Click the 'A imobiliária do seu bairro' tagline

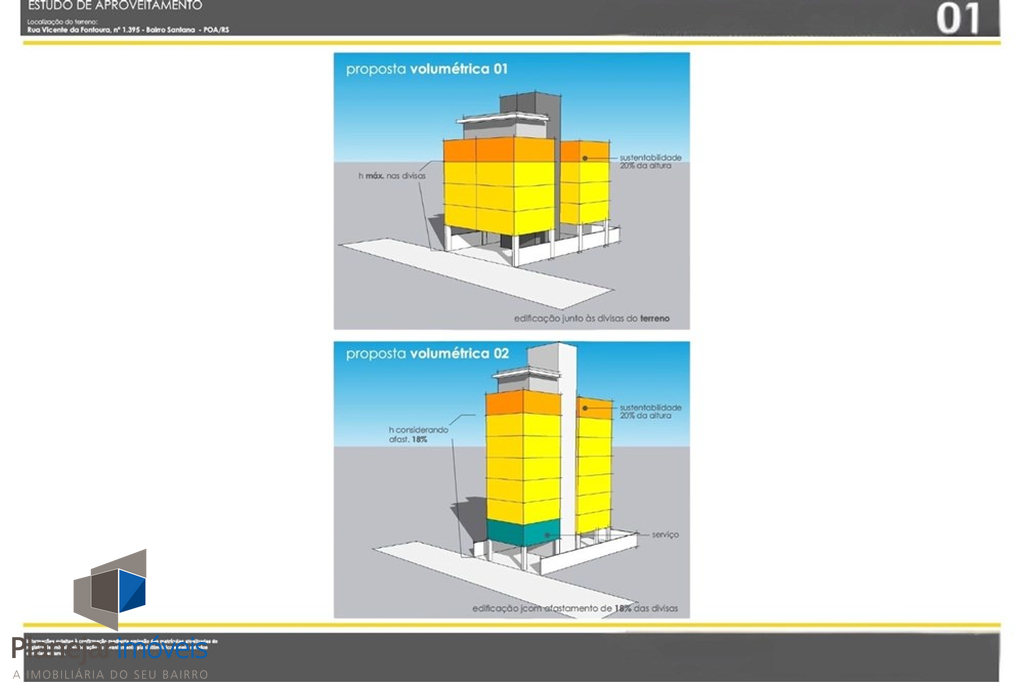110,674
